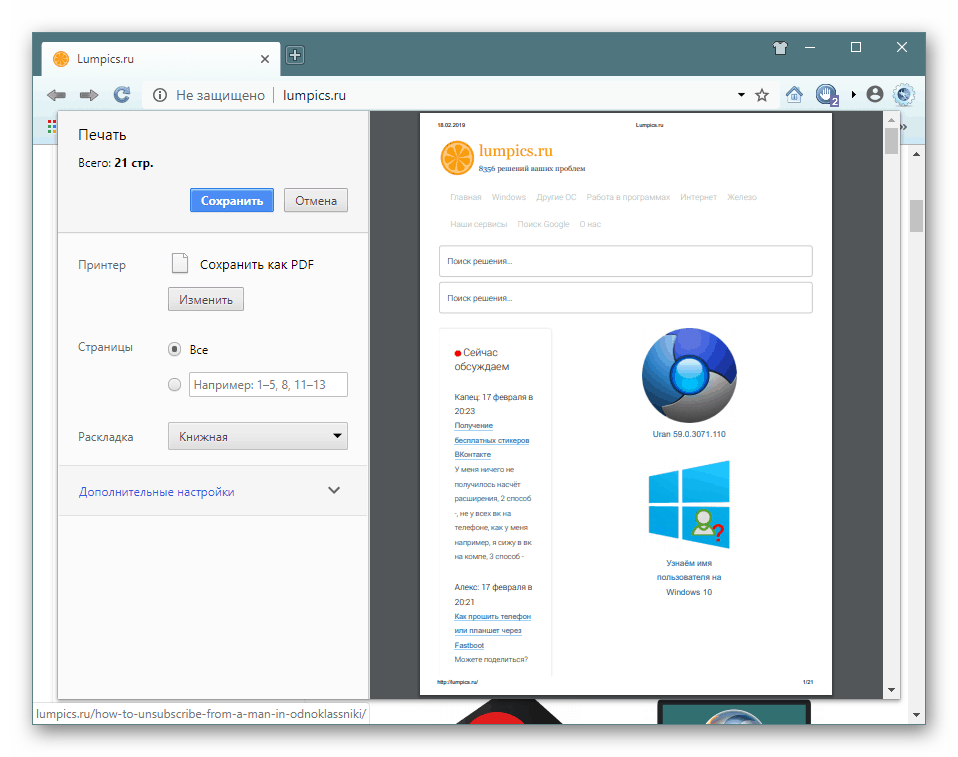Click the forward navigation arrow
This screenshot has width=958, height=757.
tap(88, 94)
